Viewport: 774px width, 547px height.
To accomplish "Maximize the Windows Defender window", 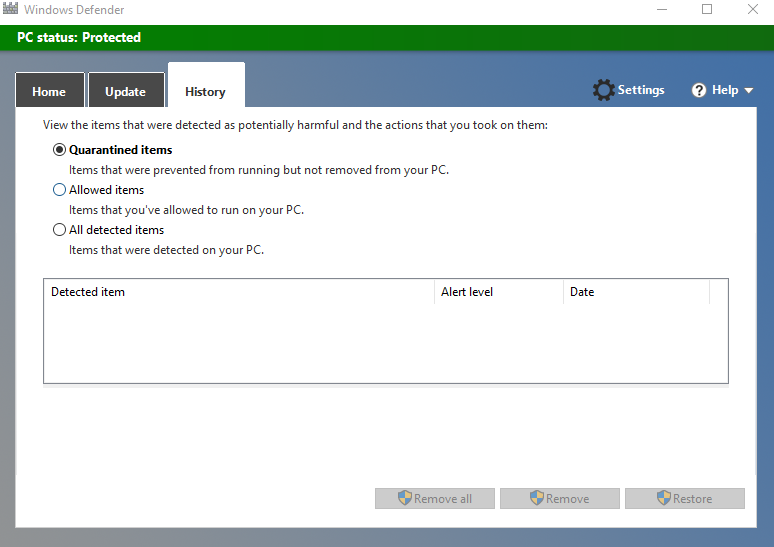I will point(707,9).
